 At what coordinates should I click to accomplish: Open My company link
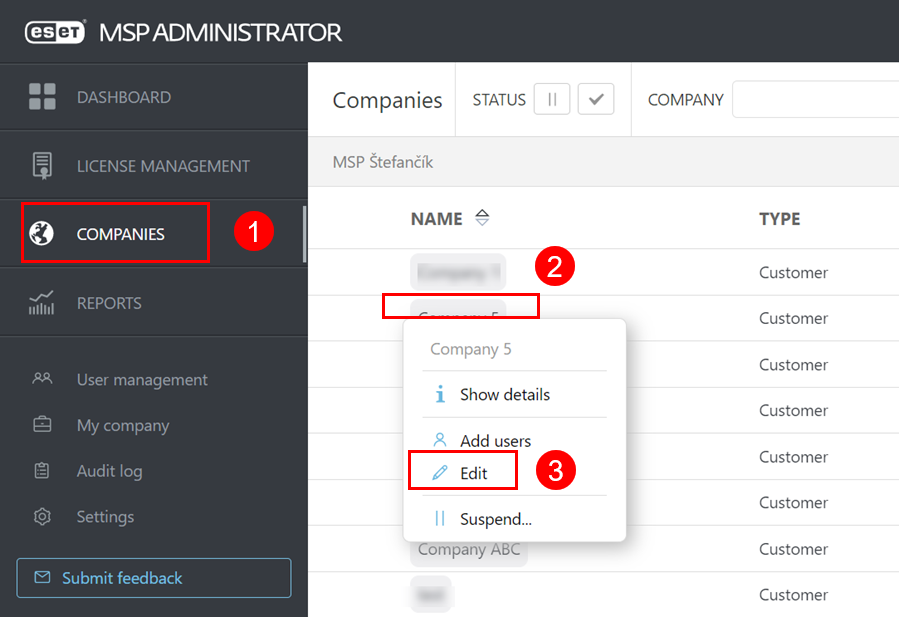click(x=123, y=425)
